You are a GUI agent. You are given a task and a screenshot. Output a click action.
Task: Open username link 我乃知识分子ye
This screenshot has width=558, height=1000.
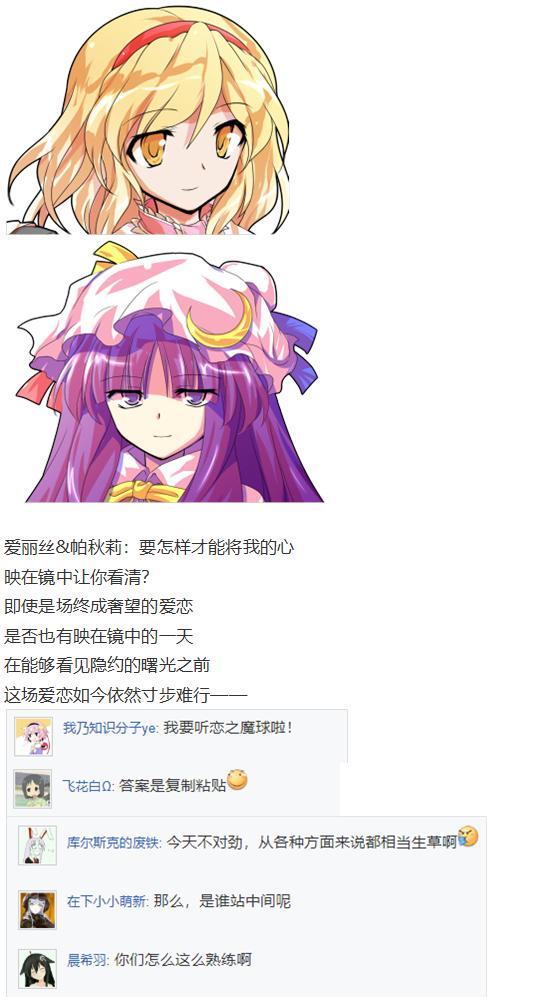[x=110, y=728]
